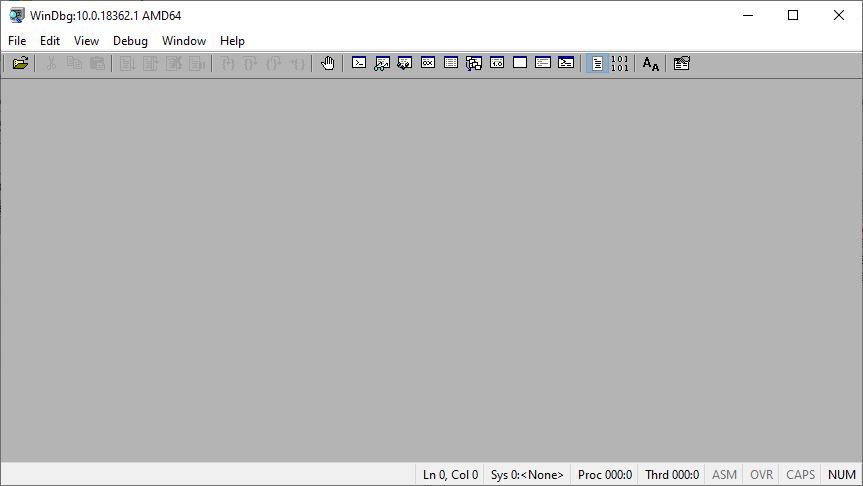Click the grayed-out Go toolbar icon
This screenshot has height=486, width=863.
pos(128,63)
